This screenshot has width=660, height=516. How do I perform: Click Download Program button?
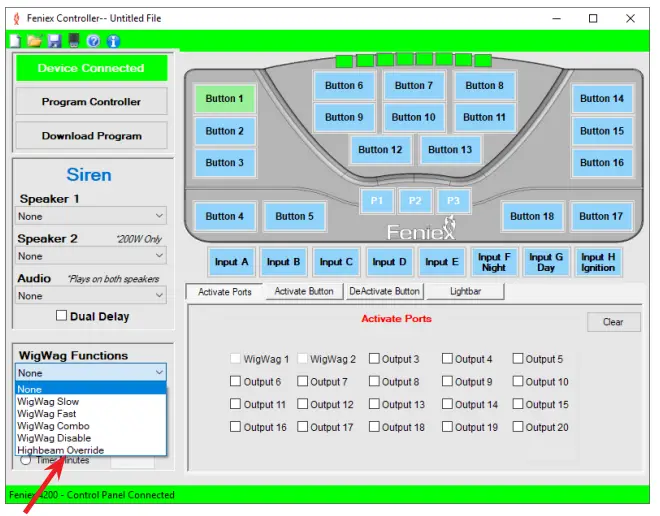[91, 136]
